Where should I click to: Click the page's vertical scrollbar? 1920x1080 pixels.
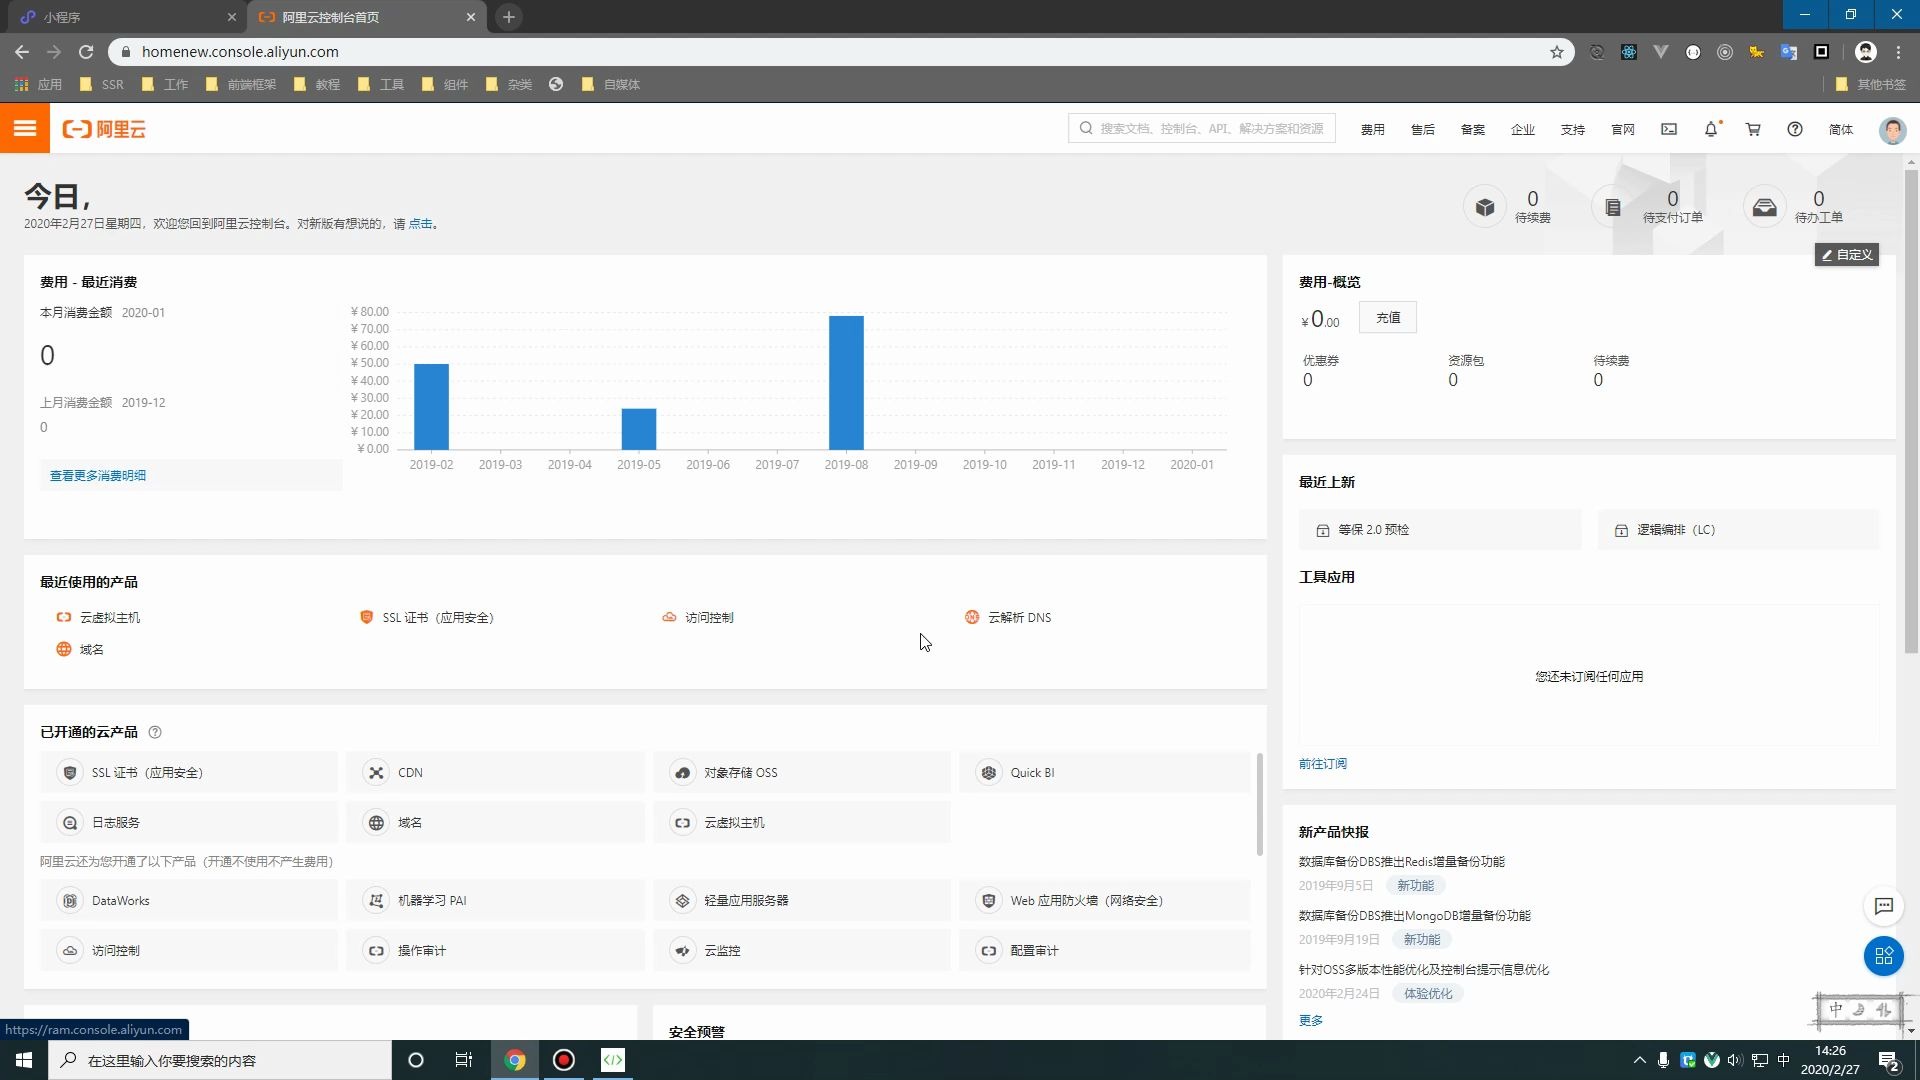click(x=1911, y=410)
